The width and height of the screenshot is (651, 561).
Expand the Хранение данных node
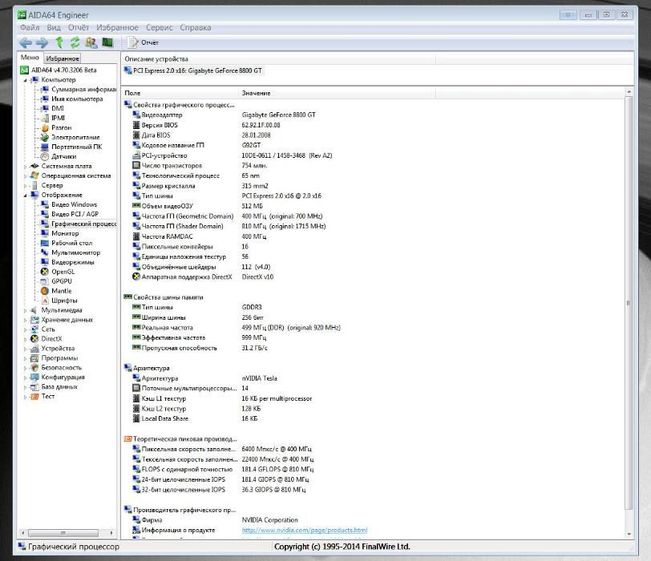[25, 320]
